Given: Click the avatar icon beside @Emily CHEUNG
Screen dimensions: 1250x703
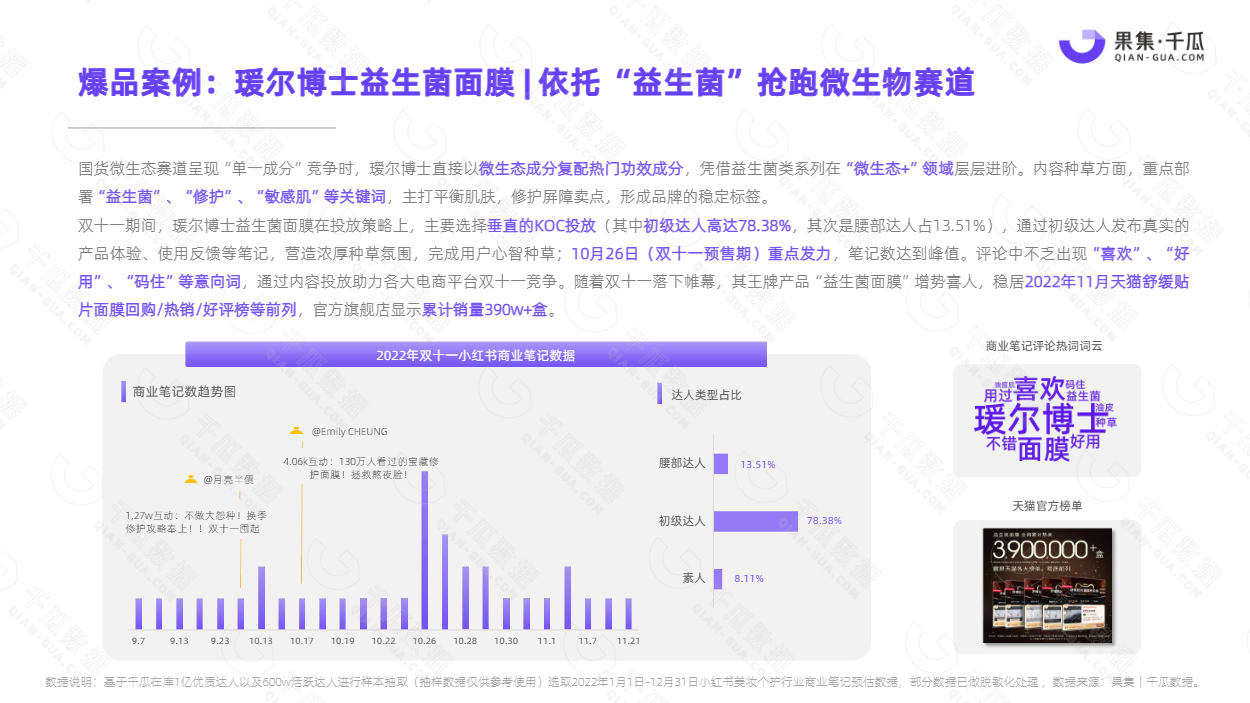Looking at the screenshot, I should [295, 430].
